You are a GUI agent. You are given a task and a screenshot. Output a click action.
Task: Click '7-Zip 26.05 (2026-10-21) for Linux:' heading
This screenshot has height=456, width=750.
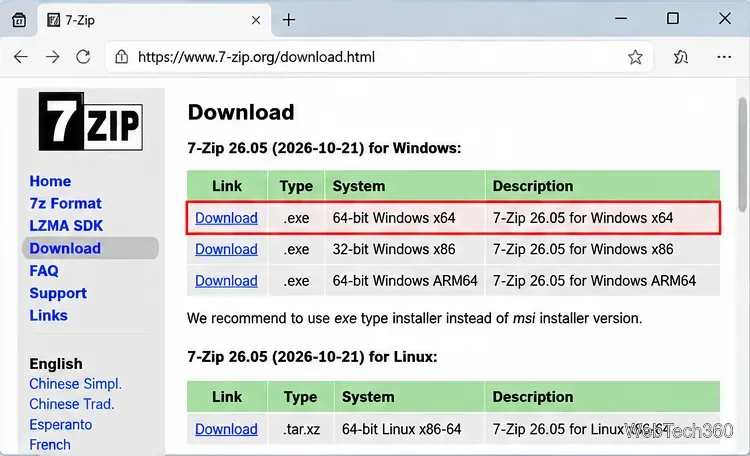pyautogui.click(x=312, y=357)
